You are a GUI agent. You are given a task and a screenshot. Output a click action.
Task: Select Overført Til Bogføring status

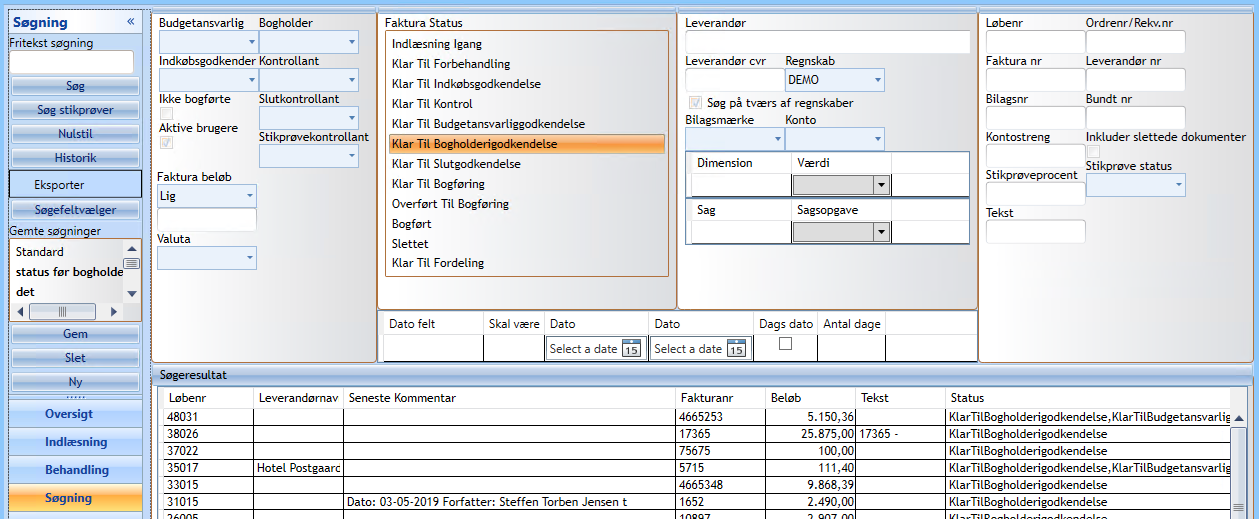(527, 204)
